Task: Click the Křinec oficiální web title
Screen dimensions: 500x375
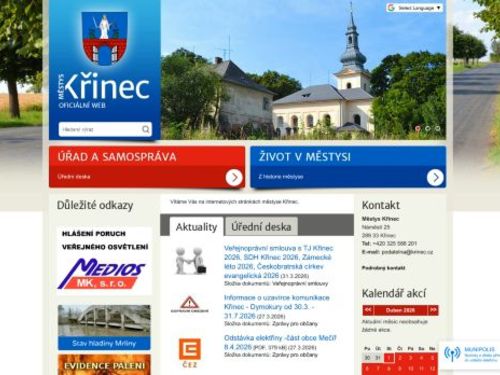Action: [104, 91]
